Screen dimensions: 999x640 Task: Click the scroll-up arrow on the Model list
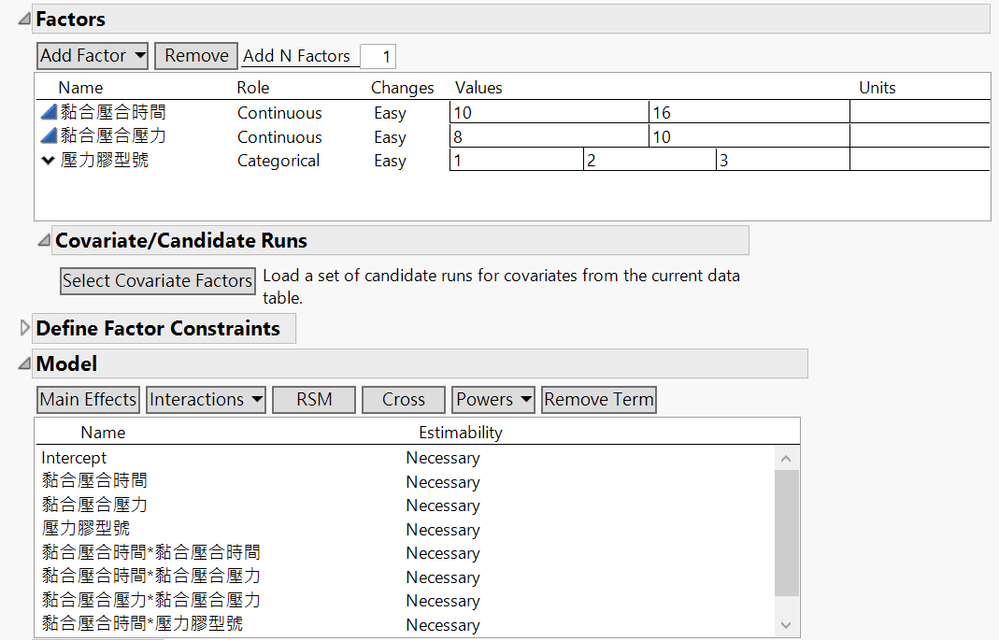tap(786, 457)
